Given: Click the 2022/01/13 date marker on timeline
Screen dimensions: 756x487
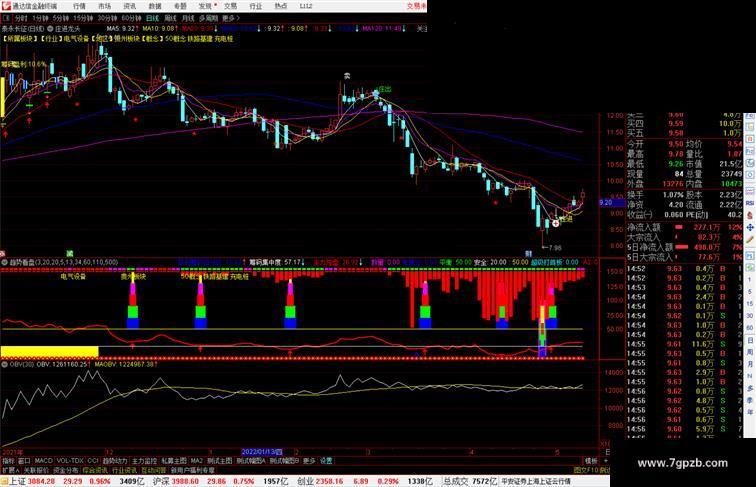Looking at the screenshot, I should pos(262,452).
